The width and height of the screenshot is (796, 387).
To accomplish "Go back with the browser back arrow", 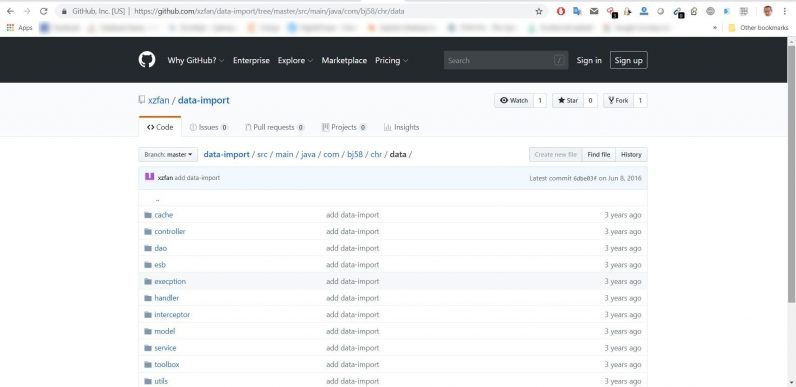I will tap(10, 11).
